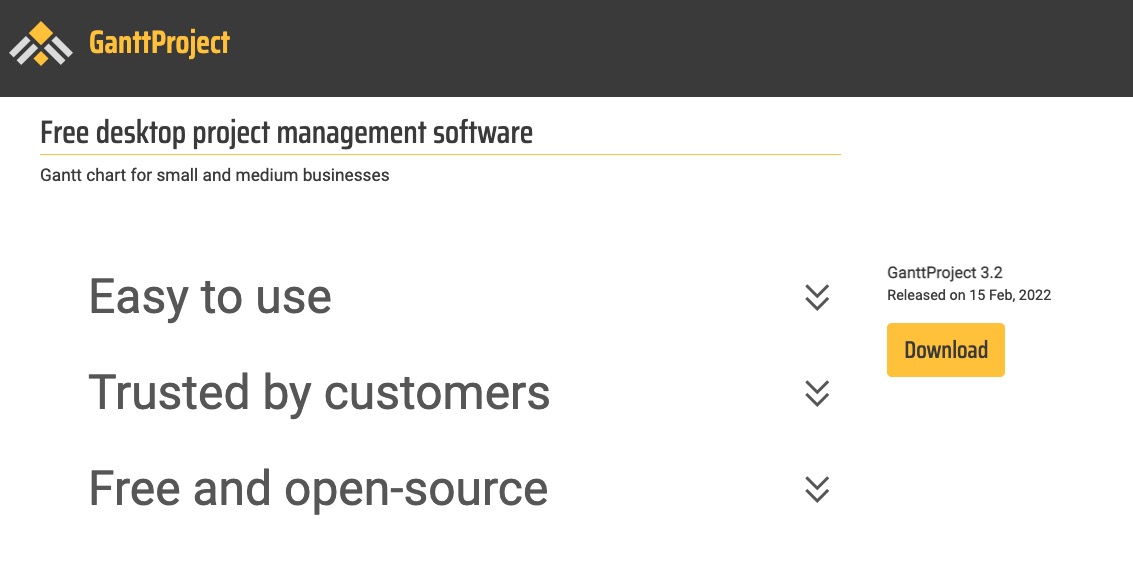Click the large orange diamond atop the logo

(41, 32)
